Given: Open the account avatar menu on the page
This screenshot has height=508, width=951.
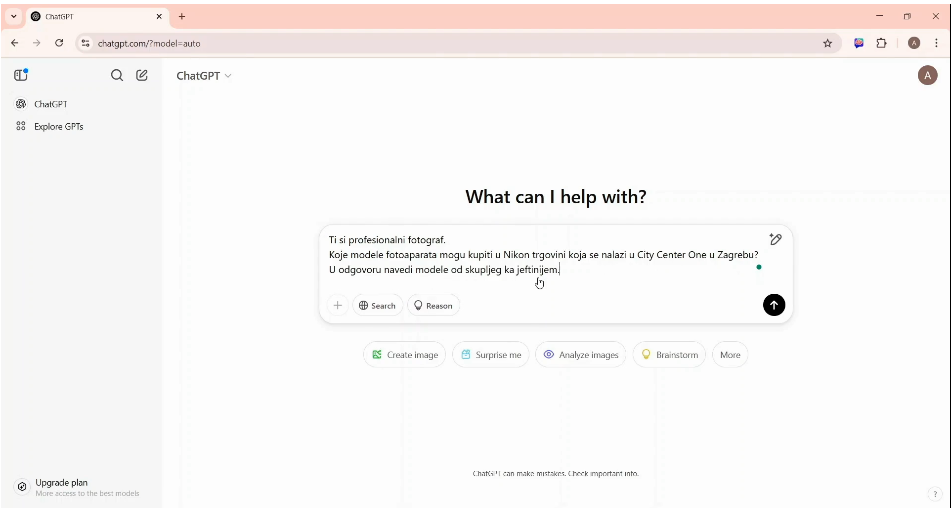Looking at the screenshot, I should coord(927,75).
